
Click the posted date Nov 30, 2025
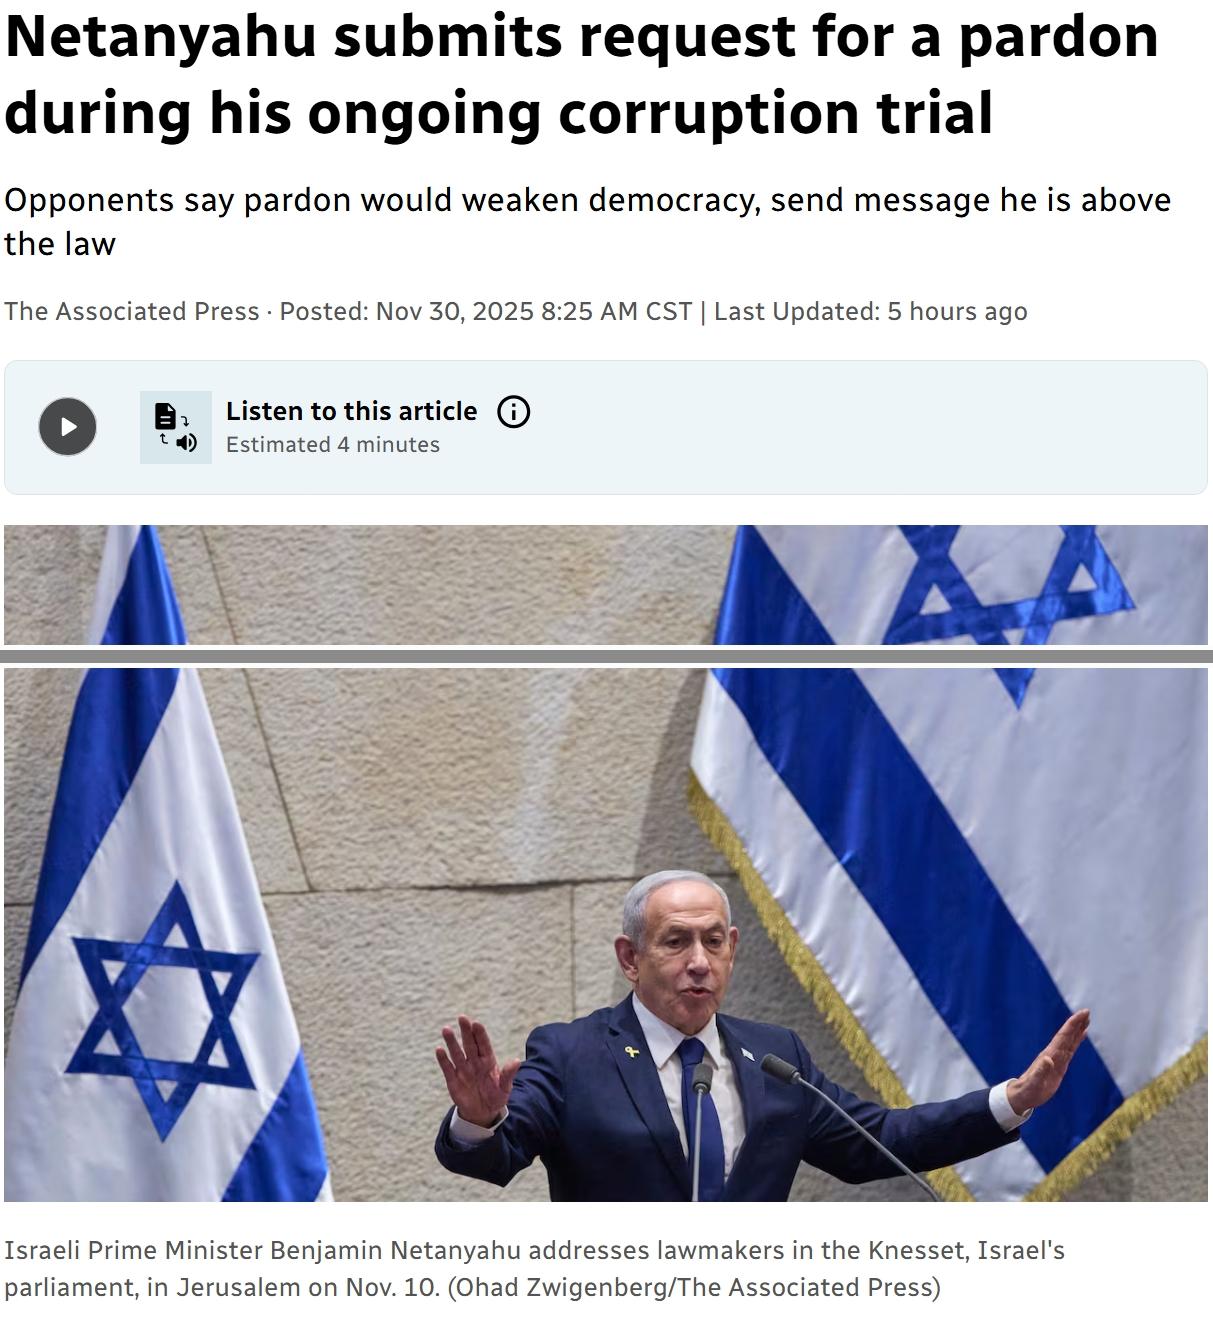tap(455, 312)
